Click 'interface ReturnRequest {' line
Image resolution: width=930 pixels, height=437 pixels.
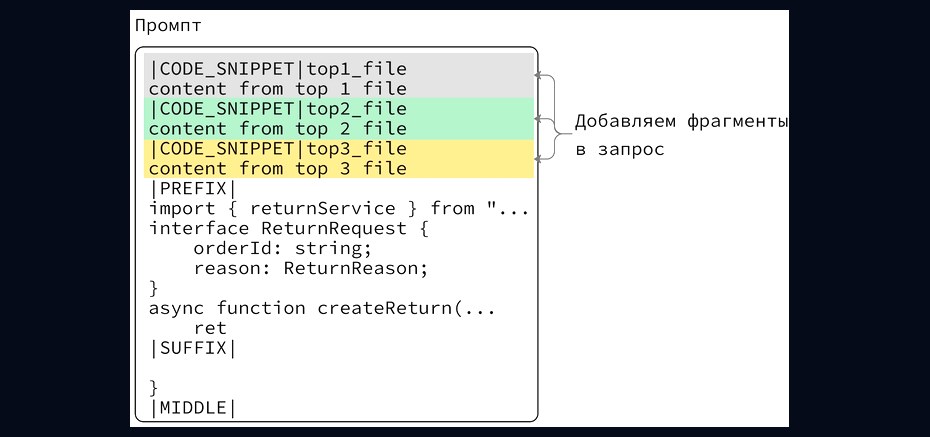(x=289, y=229)
